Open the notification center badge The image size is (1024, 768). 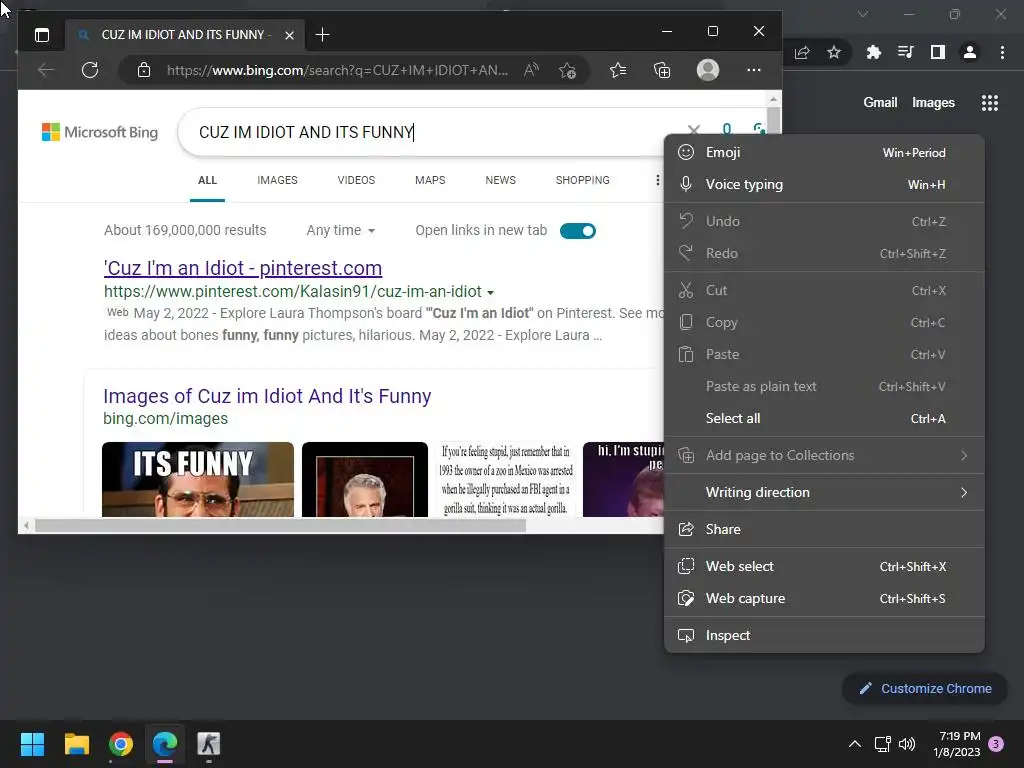pos(996,744)
